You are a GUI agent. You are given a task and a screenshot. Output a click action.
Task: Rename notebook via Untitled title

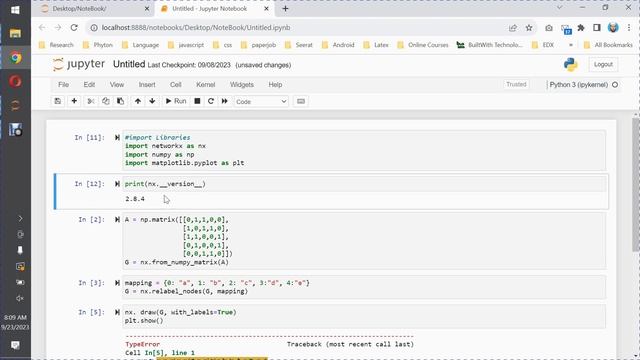click(x=129, y=64)
